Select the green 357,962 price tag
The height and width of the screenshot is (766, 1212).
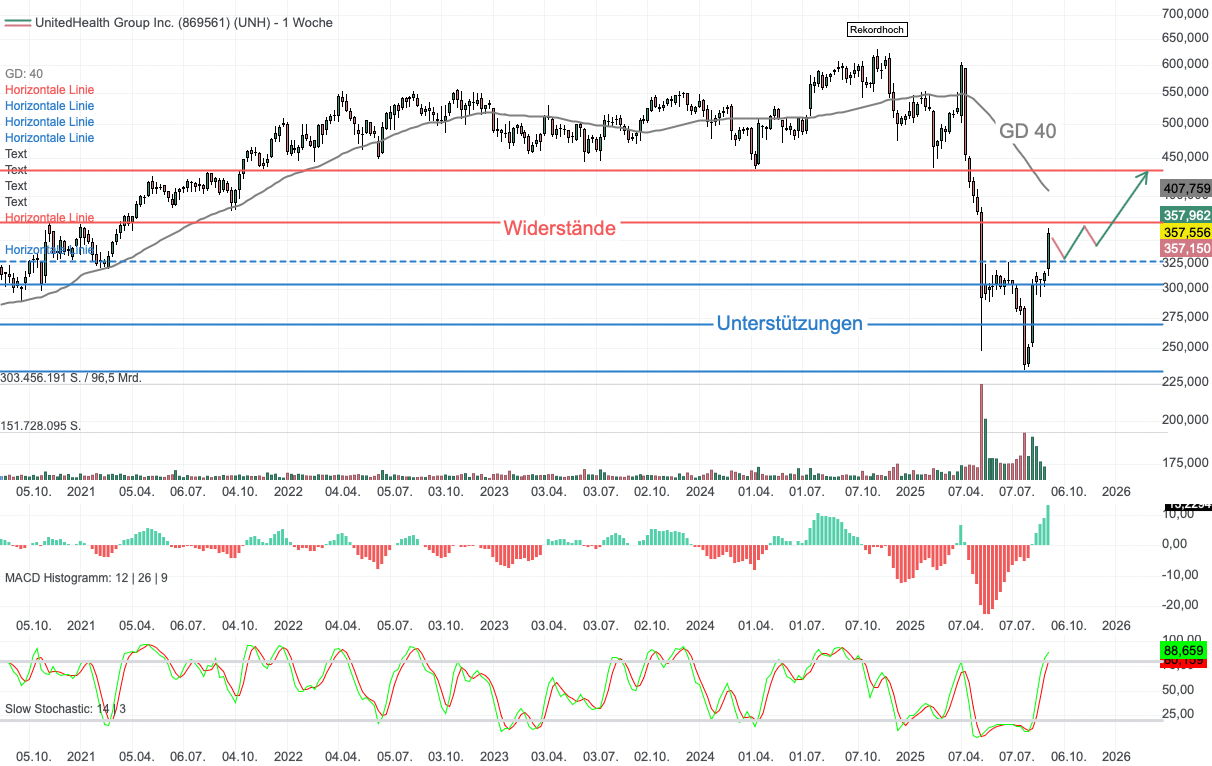tap(1186, 215)
